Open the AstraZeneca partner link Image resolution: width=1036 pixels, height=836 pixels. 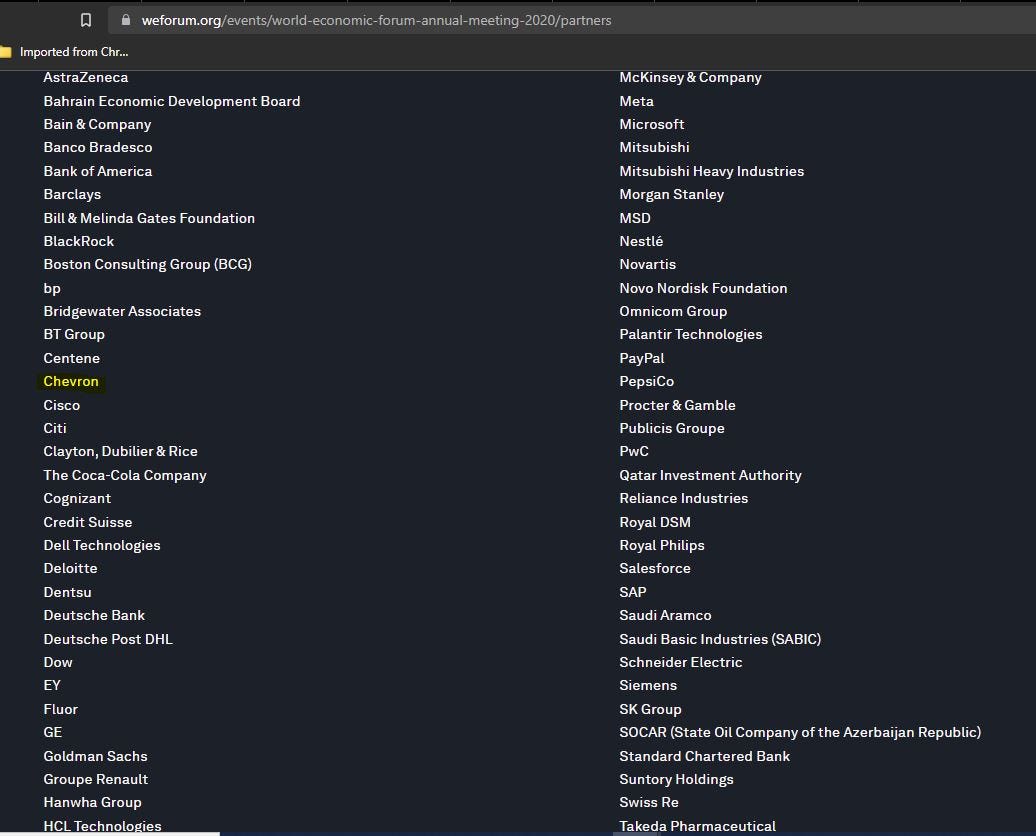[86, 77]
